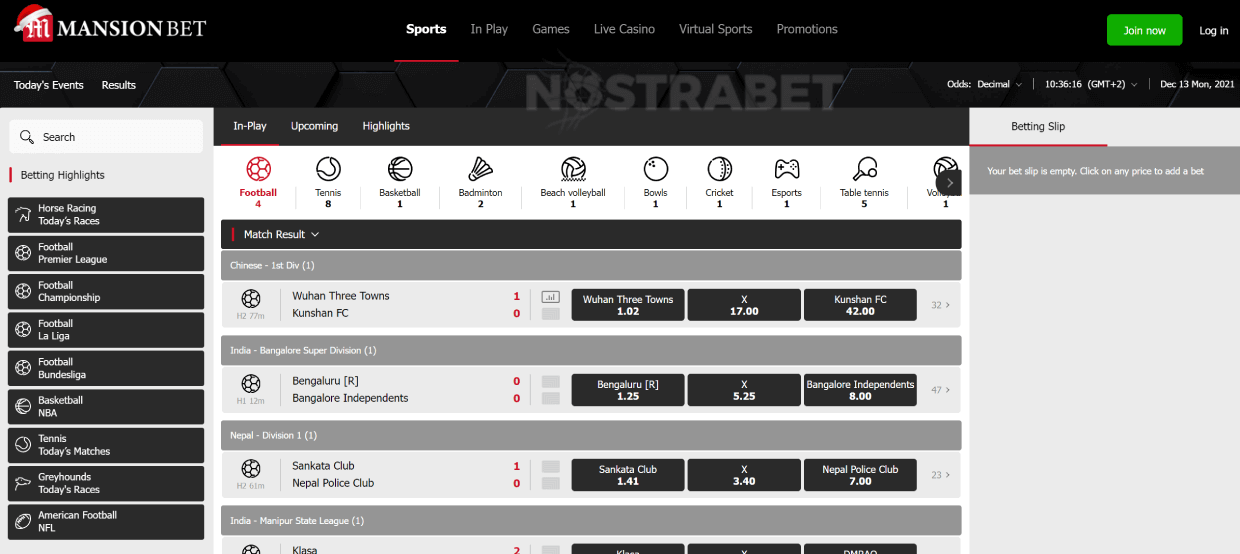Open the Match Result market dropdown
1240x554 pixels.
[x=281, y=234]
